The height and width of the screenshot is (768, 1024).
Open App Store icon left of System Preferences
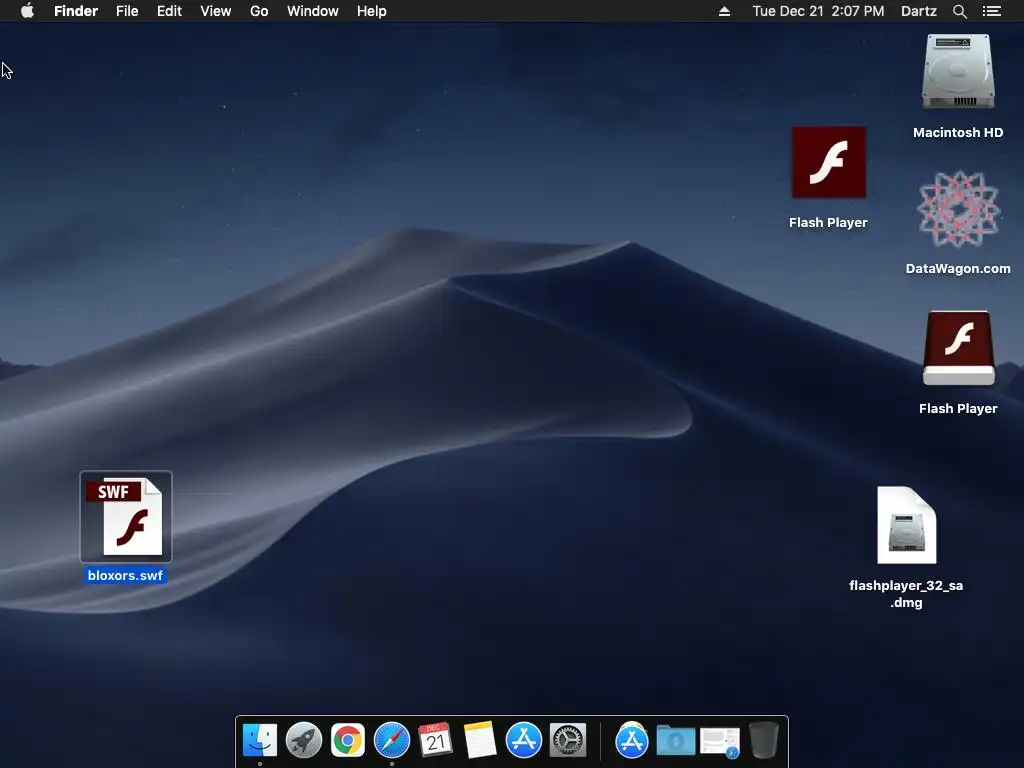[x=524, y=741]
